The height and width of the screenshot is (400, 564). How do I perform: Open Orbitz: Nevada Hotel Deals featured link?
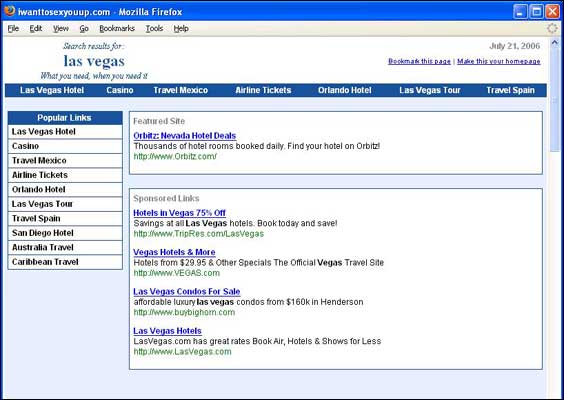(x=185, y=136)
